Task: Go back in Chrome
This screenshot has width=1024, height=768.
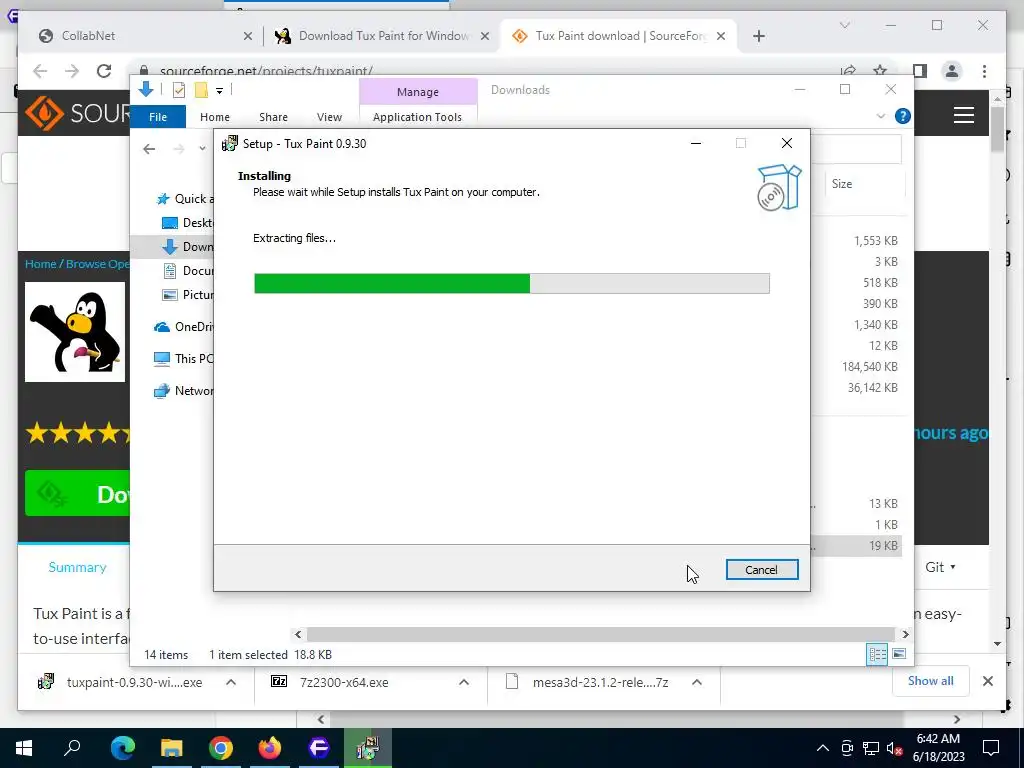Action: coord(40,71)
